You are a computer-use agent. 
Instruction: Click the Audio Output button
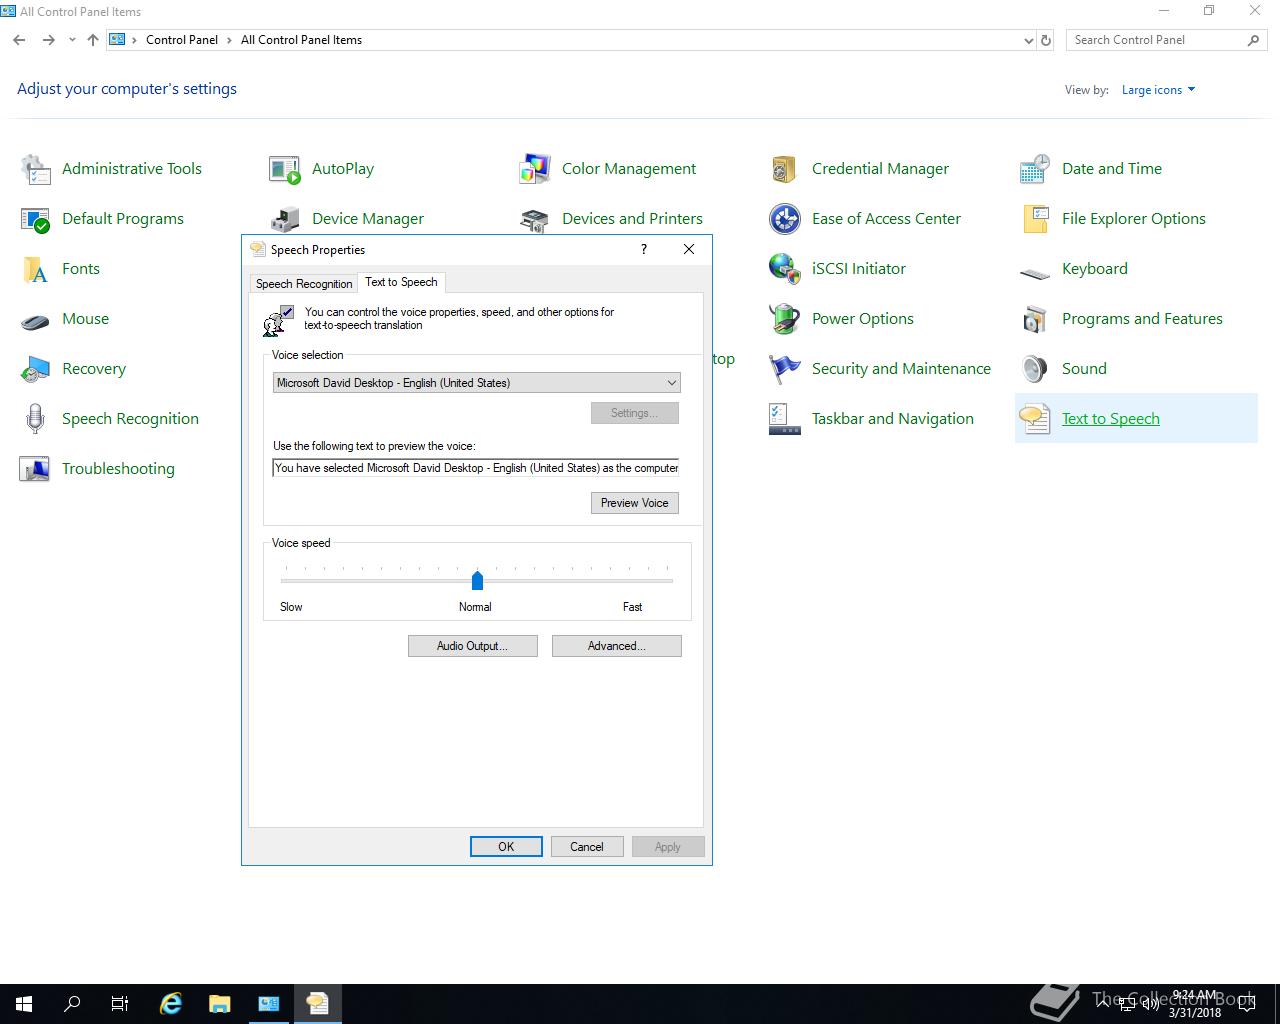pos(472,646)
